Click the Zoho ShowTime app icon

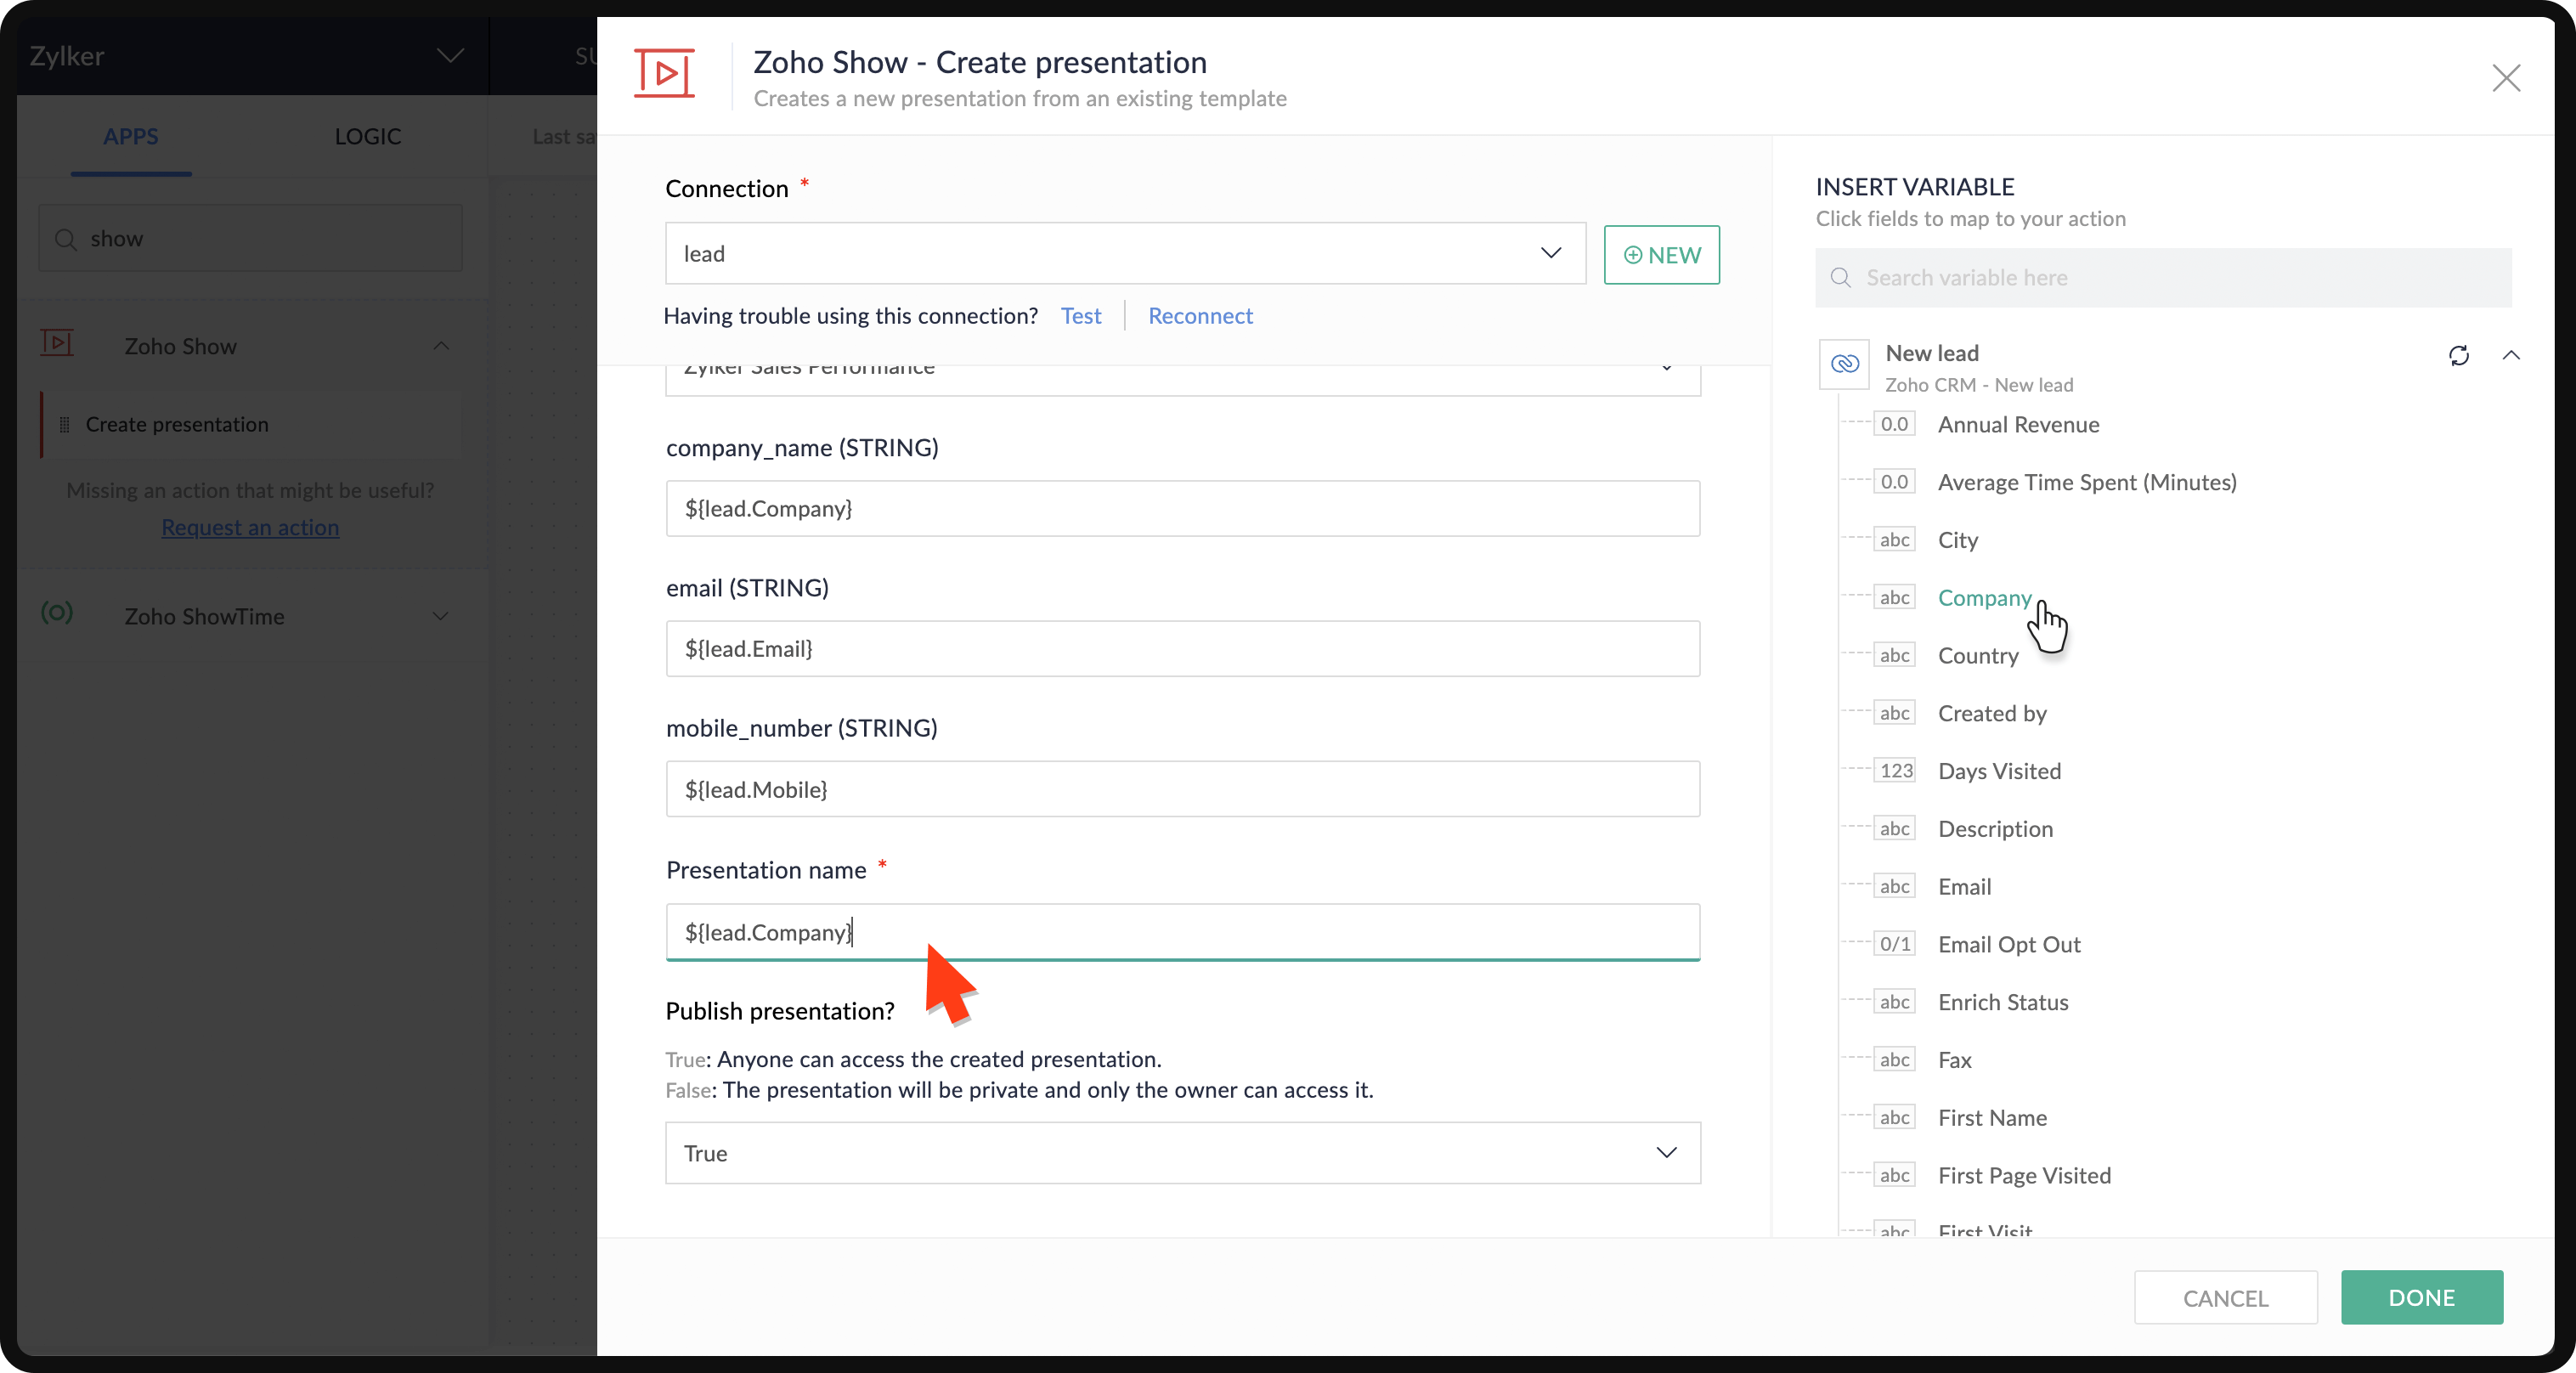click(57, 614)
